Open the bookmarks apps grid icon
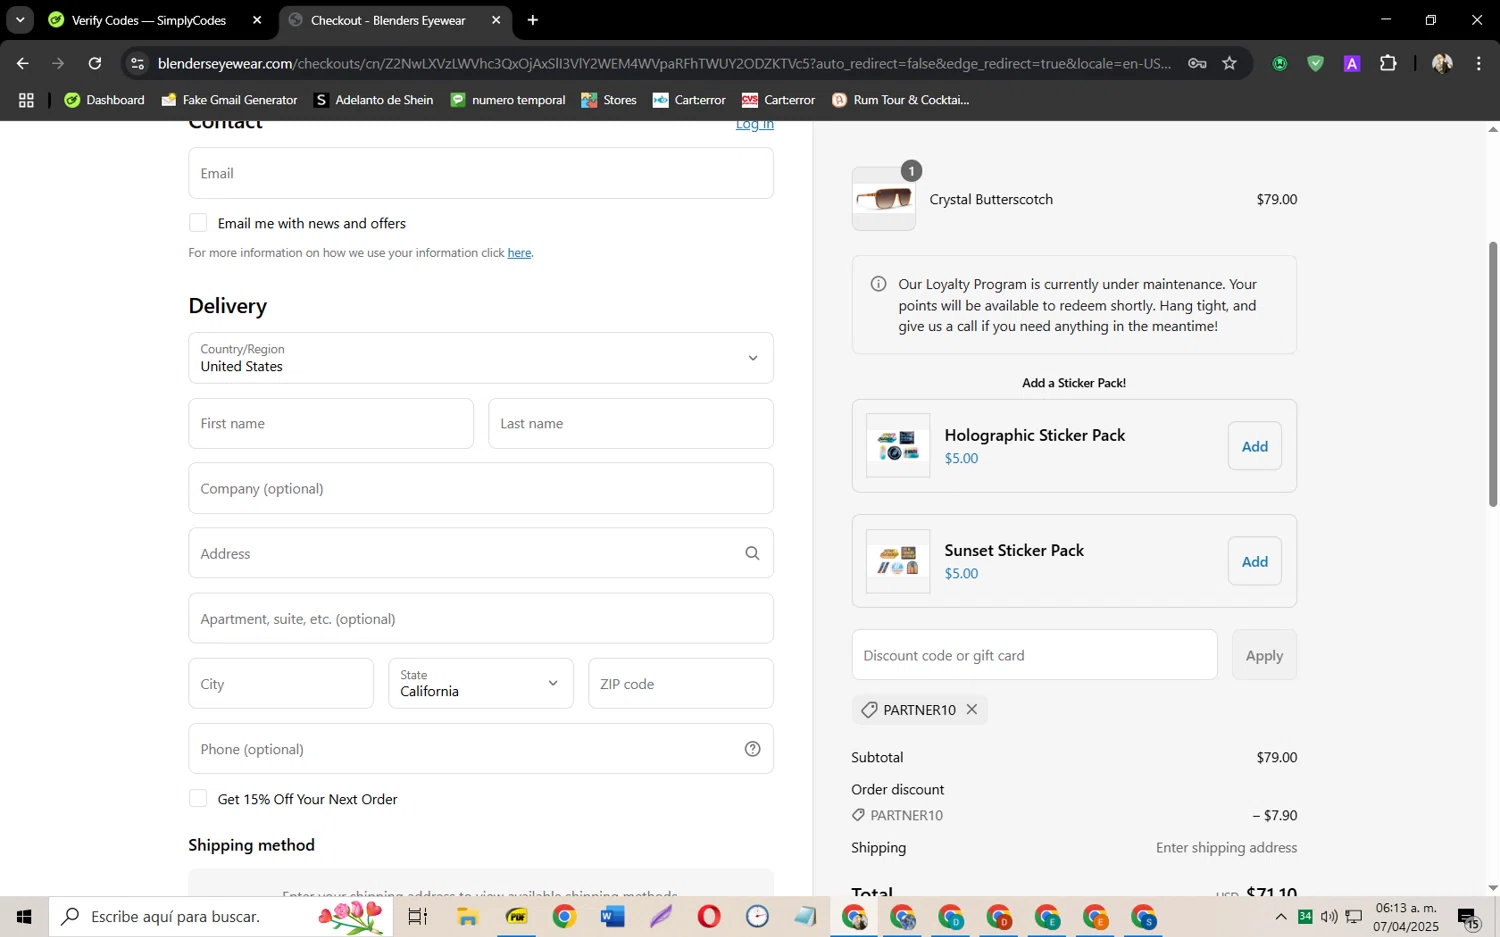The width and height of the screenshot is (1500, 937). [26, 100]
